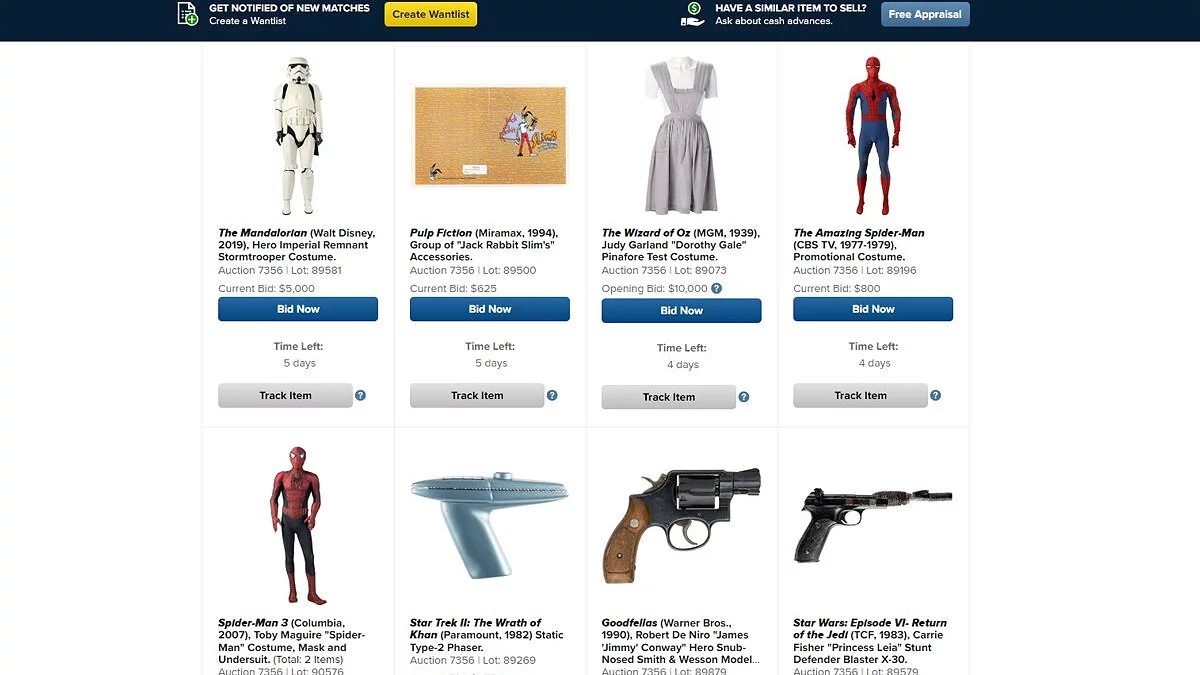Click the wantlist document icon in top banner
This screenshot has height=675, width=1200.
point(187,14)
